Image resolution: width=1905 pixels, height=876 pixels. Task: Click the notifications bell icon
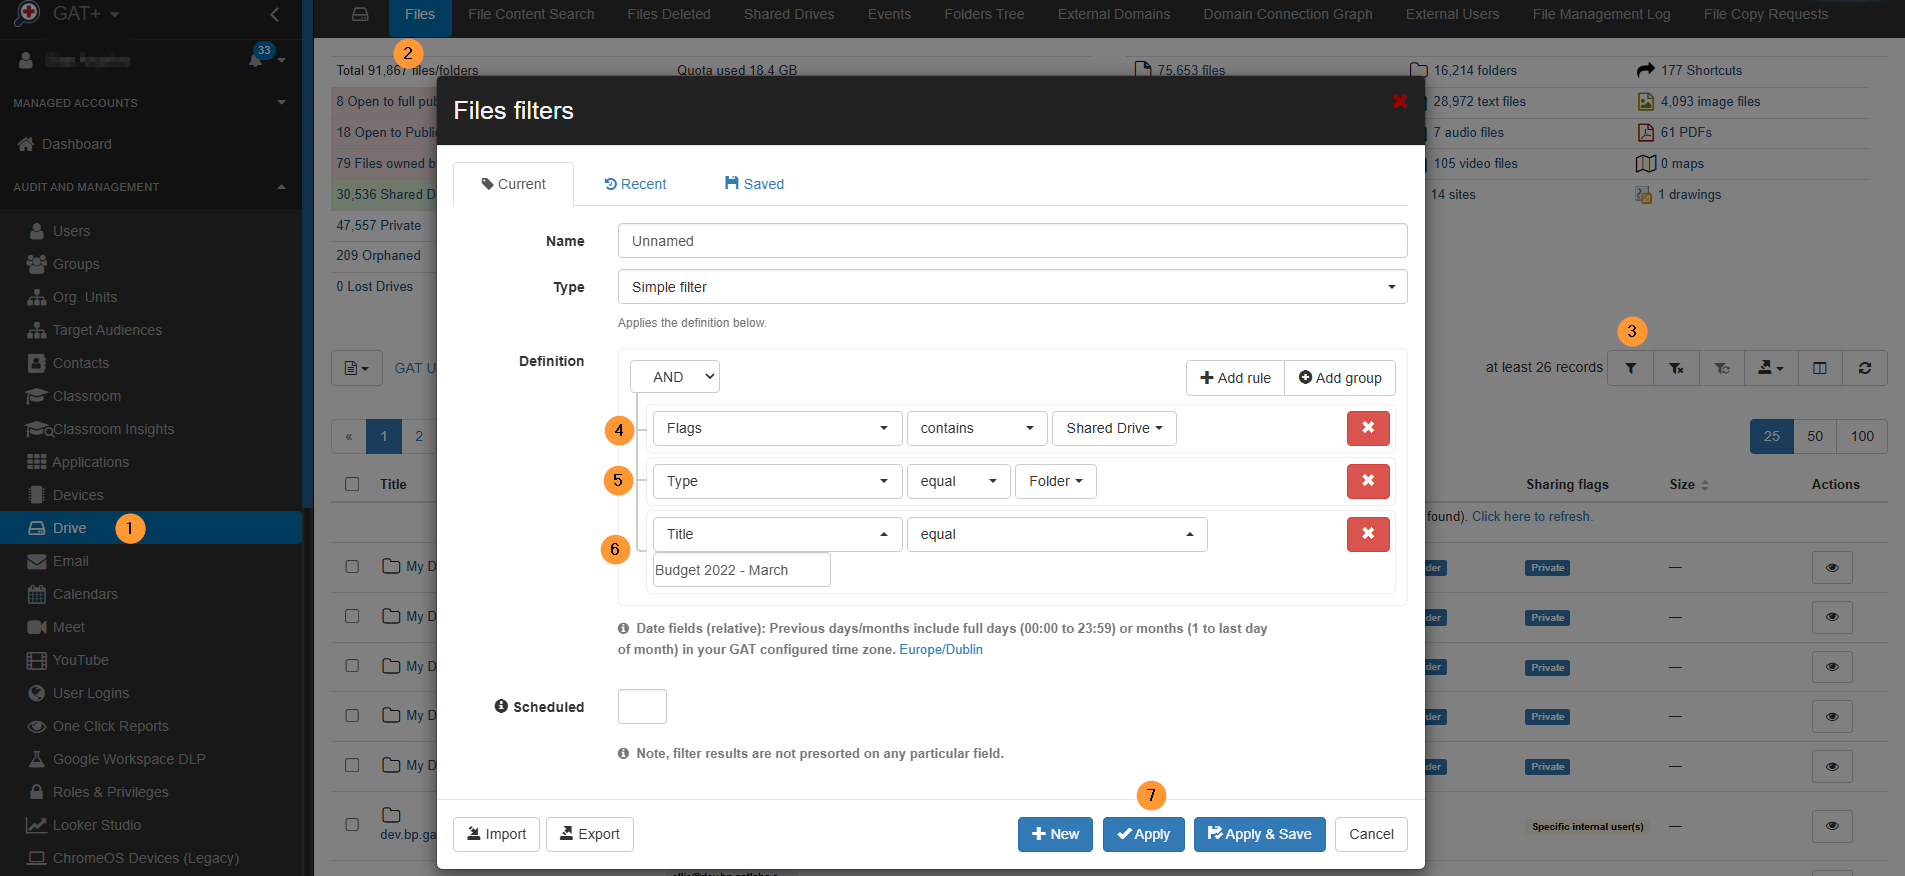(x=256, y=60)
